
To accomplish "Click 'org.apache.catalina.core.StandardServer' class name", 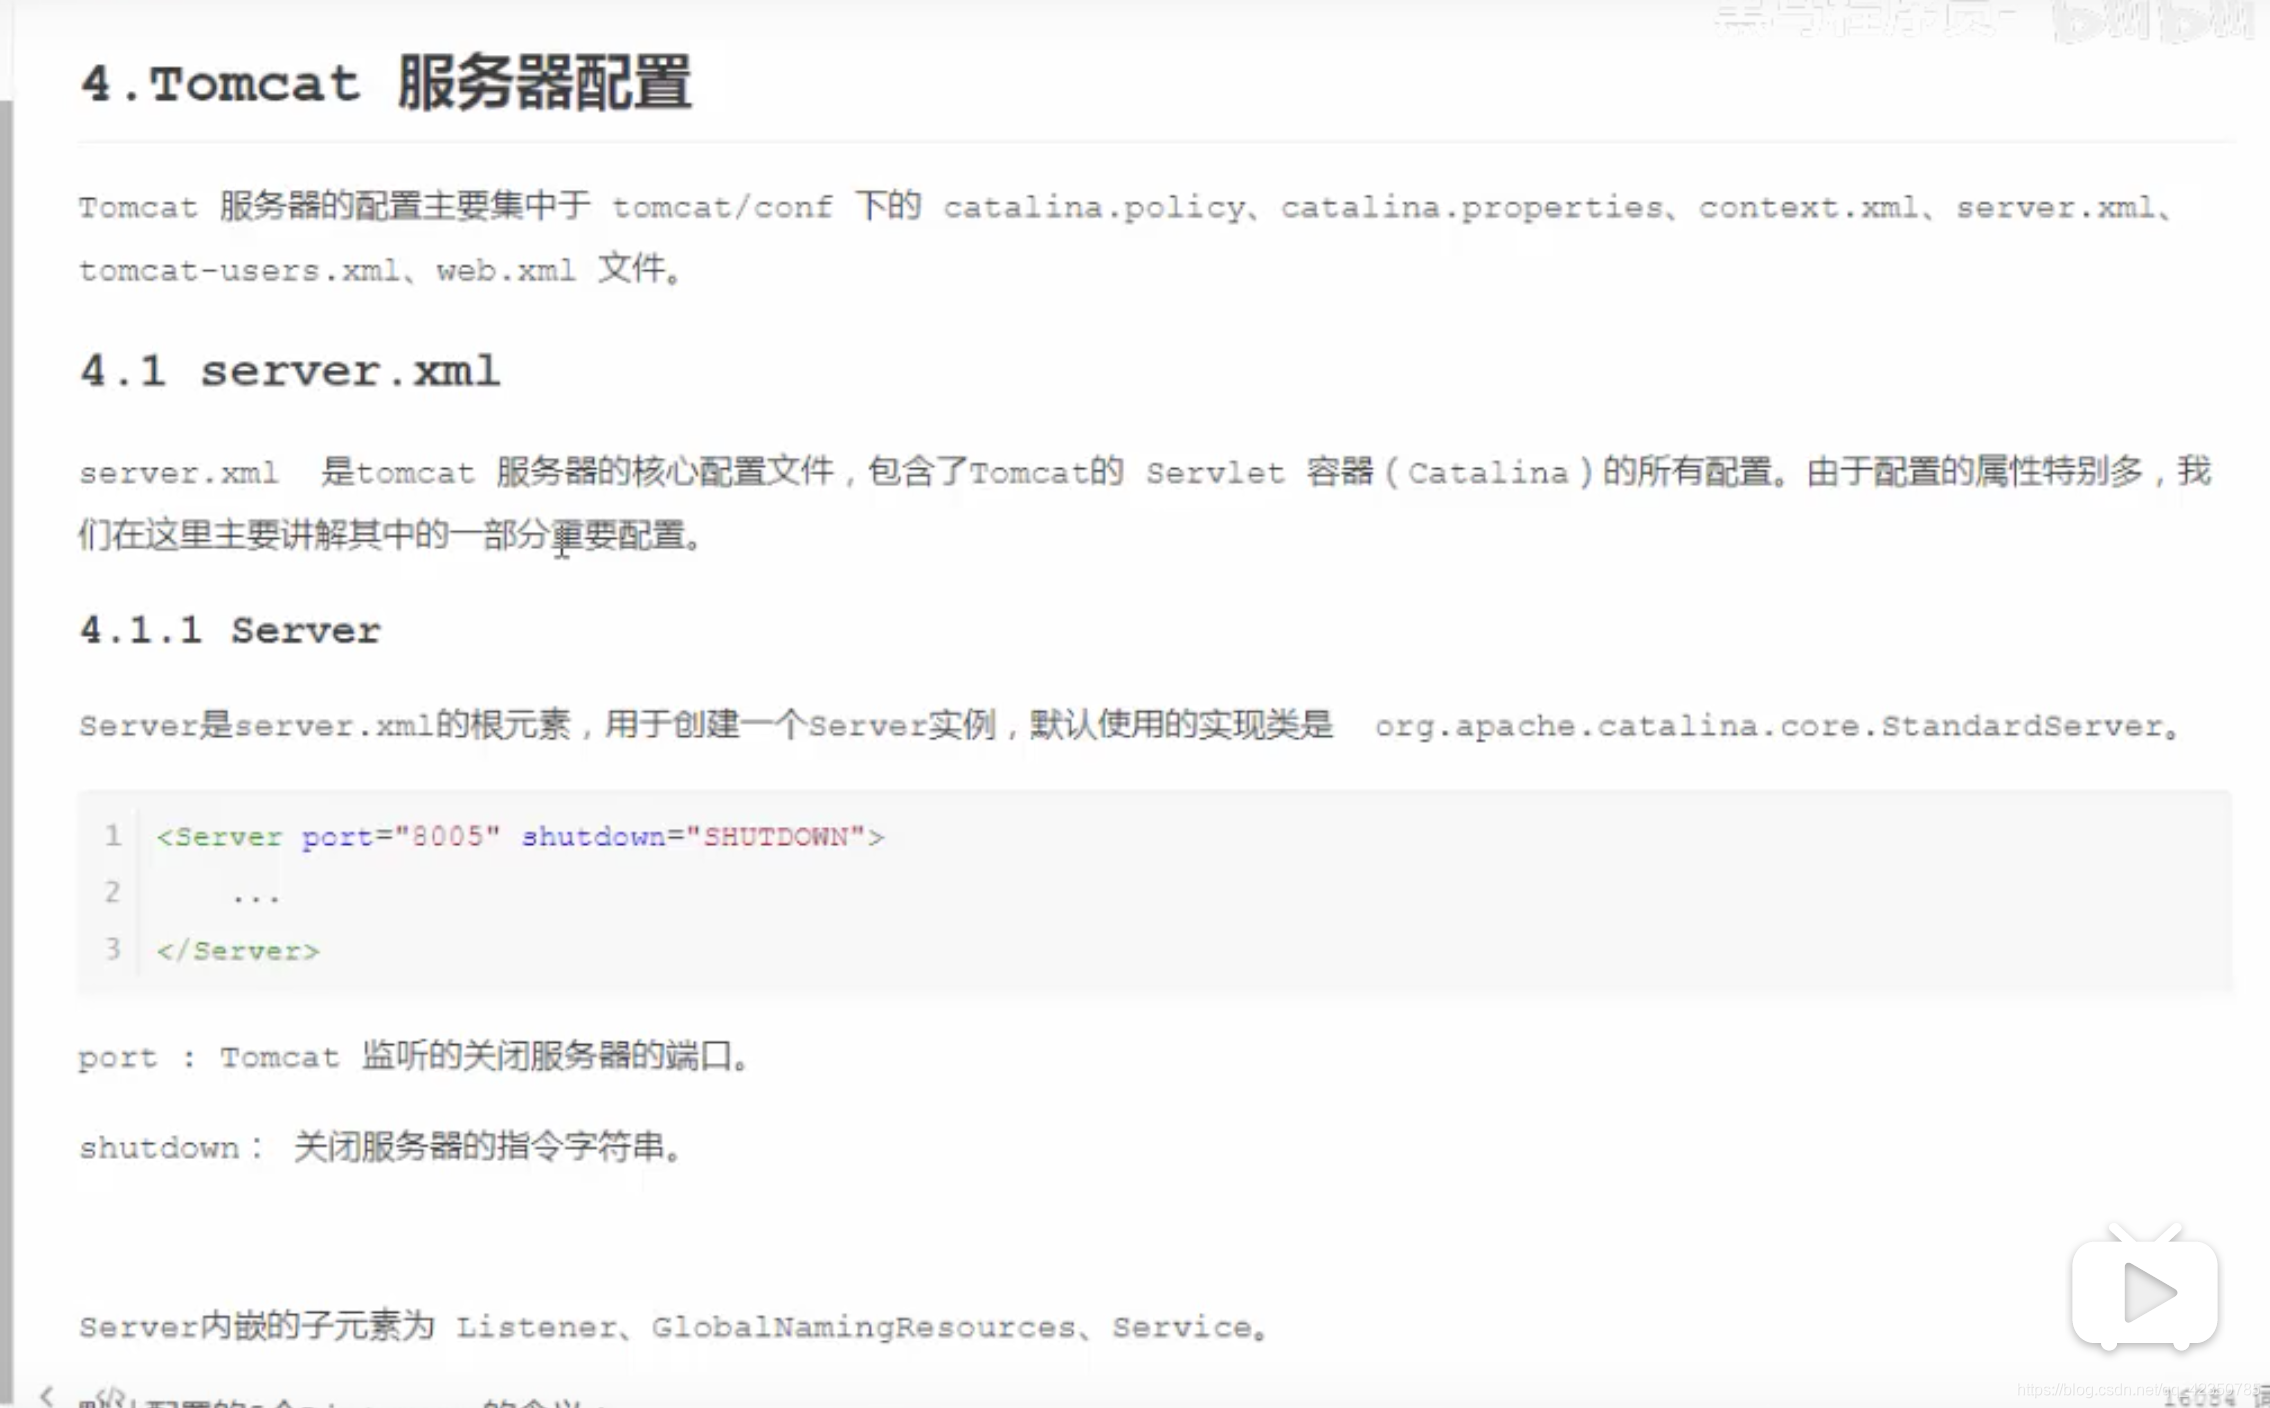I will (1768, 725).
